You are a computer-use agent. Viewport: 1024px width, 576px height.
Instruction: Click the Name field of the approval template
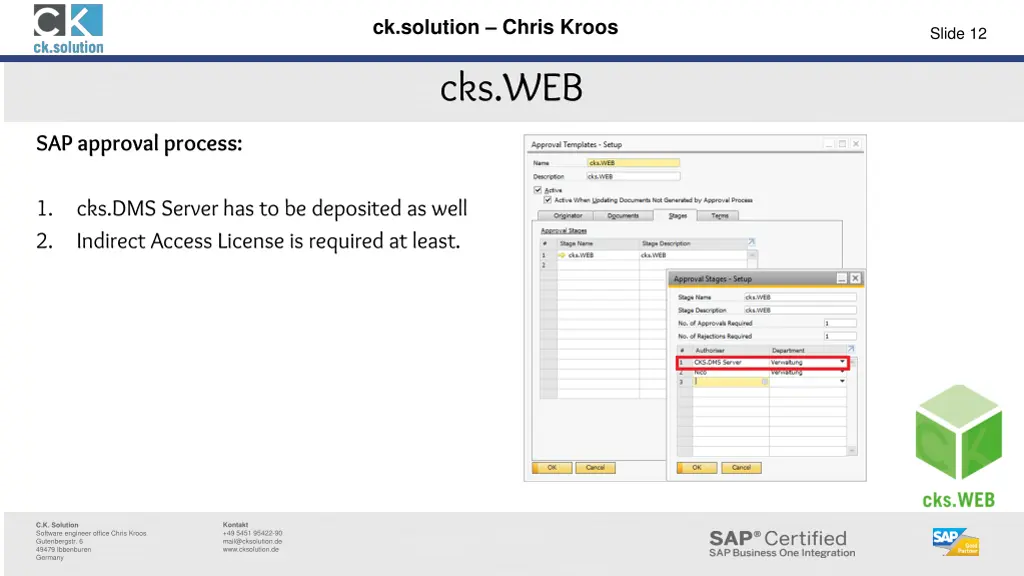click(x=633, y=163)
